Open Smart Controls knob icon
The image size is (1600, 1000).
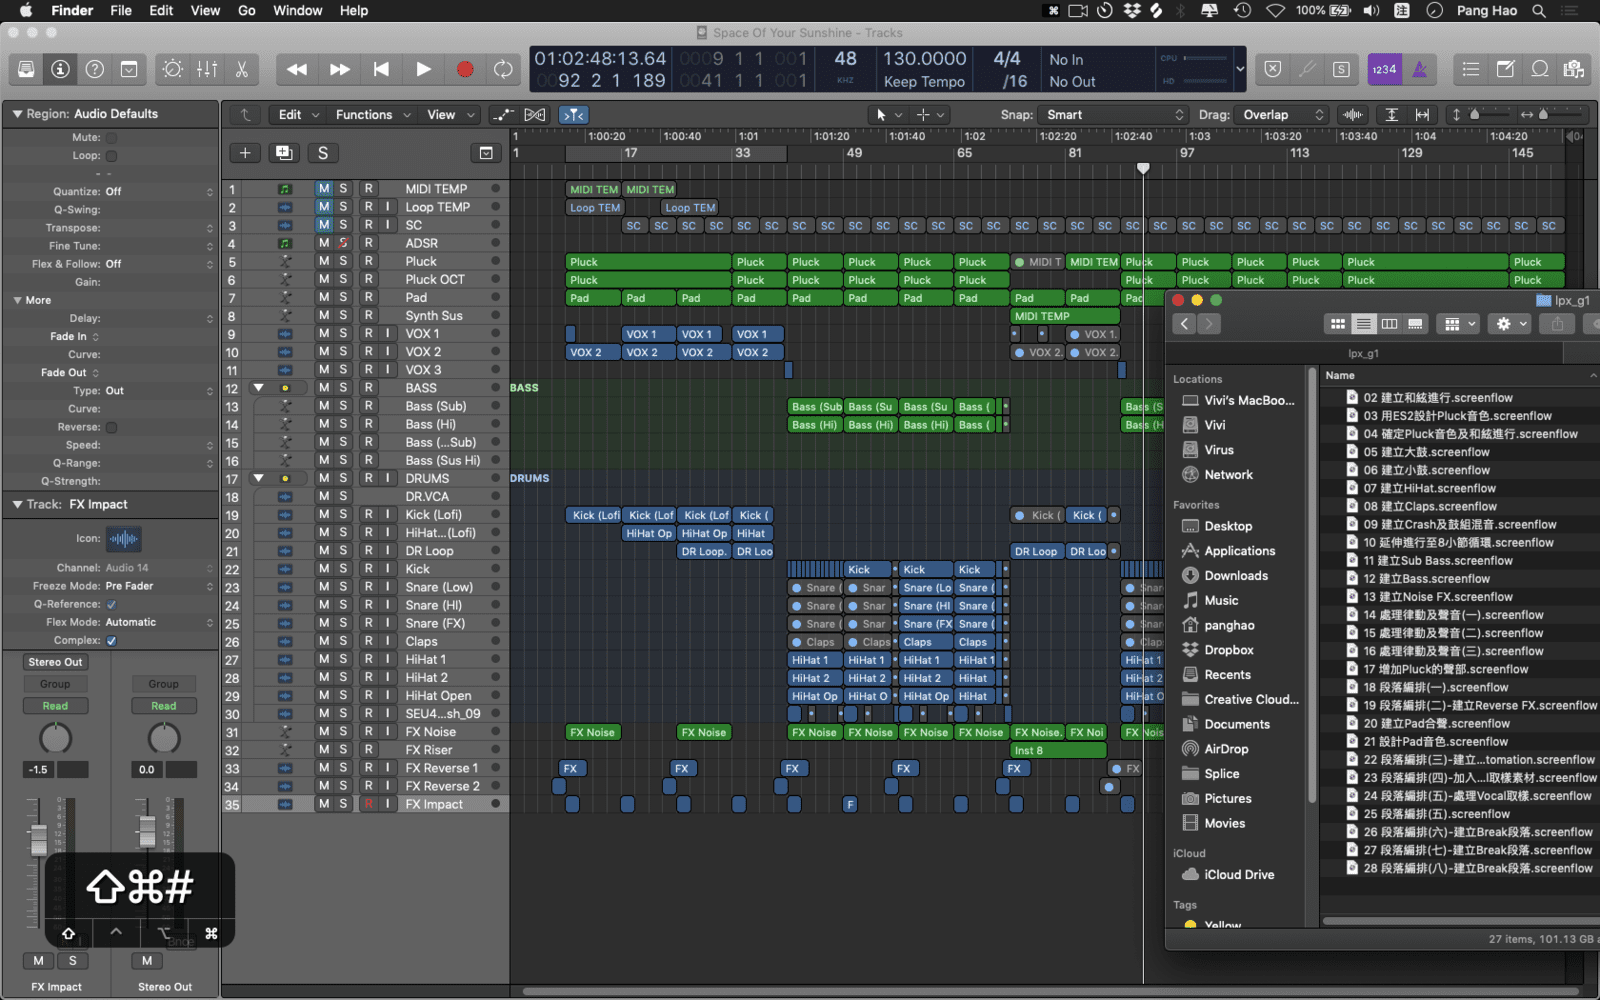pyautogui.click(x=173, y=69)
